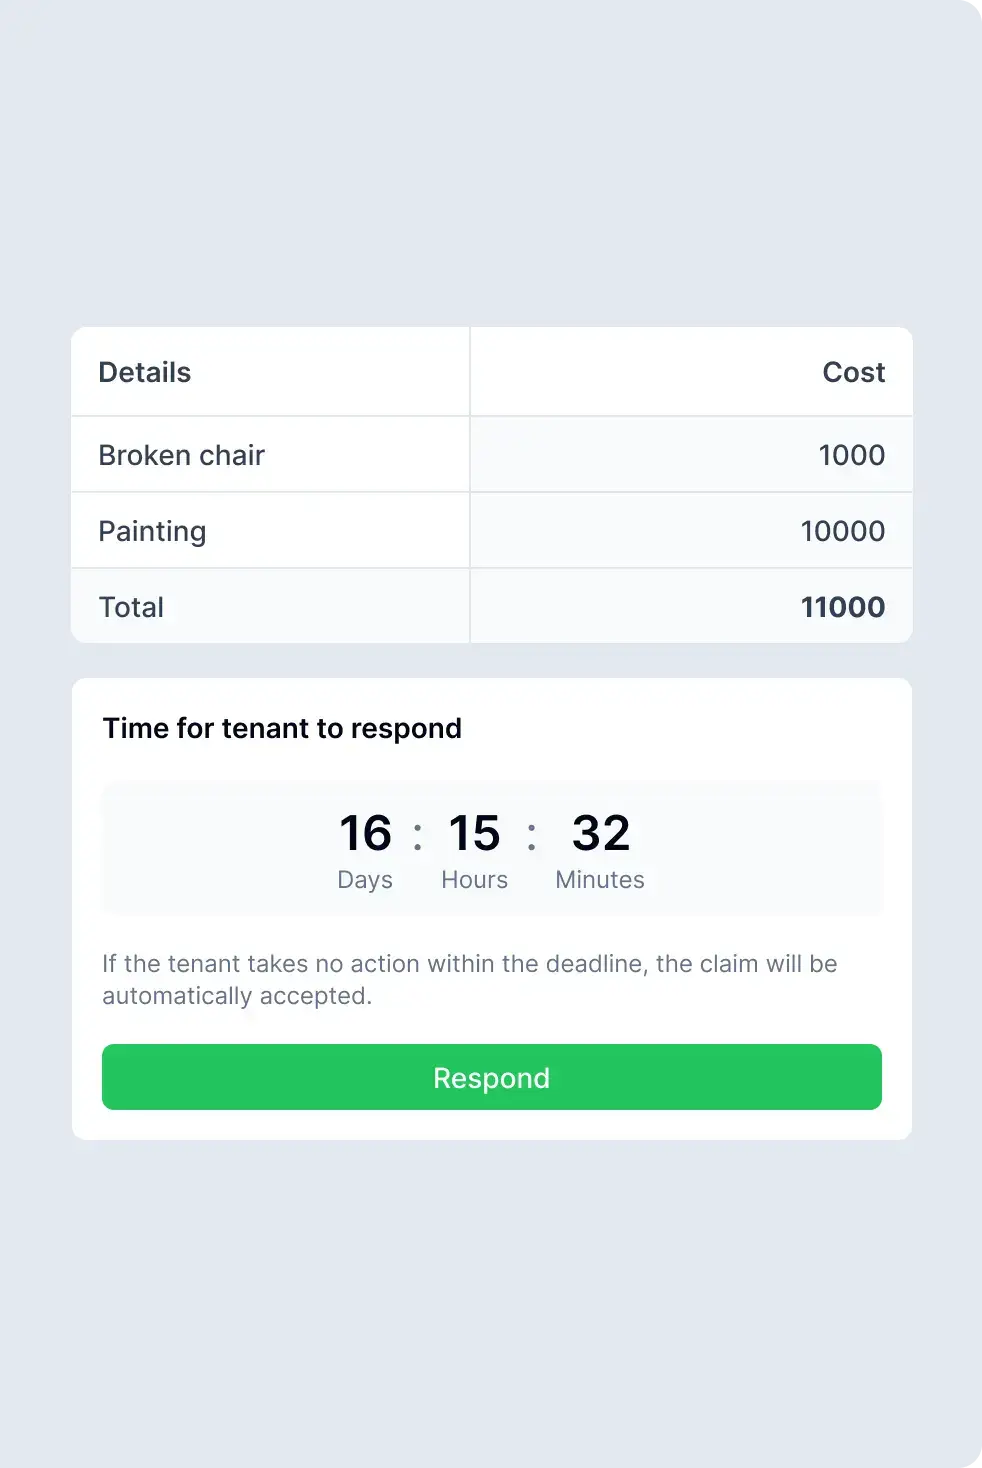Click the Painting row label

click(152, 531)
